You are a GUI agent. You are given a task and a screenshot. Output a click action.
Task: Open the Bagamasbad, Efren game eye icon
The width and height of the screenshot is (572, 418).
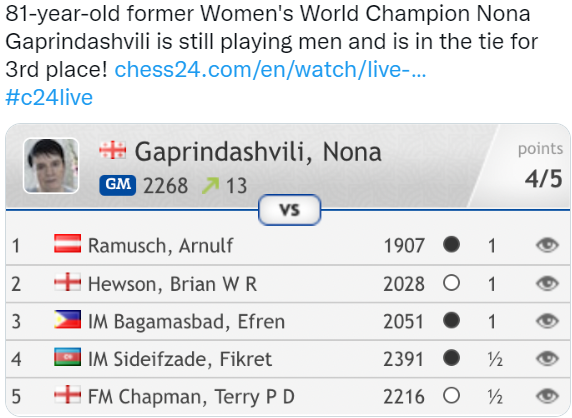547,321
